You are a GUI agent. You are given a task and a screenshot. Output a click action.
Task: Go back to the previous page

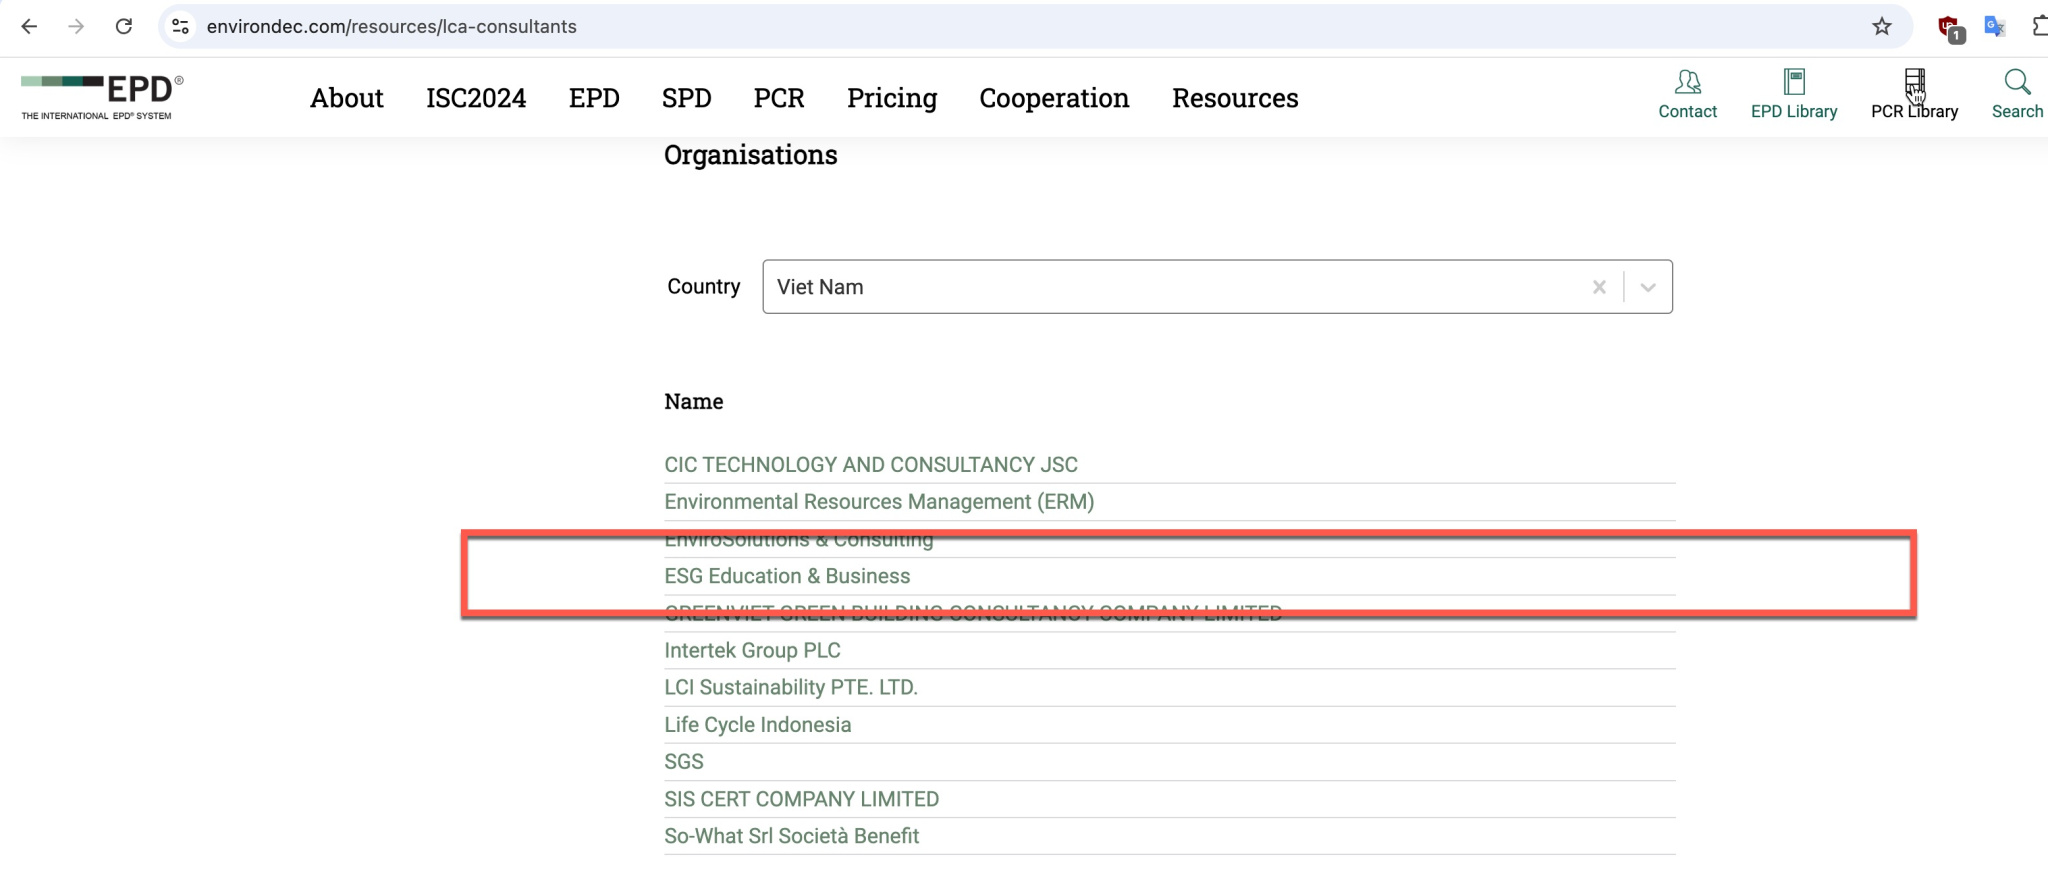point(30,27)
